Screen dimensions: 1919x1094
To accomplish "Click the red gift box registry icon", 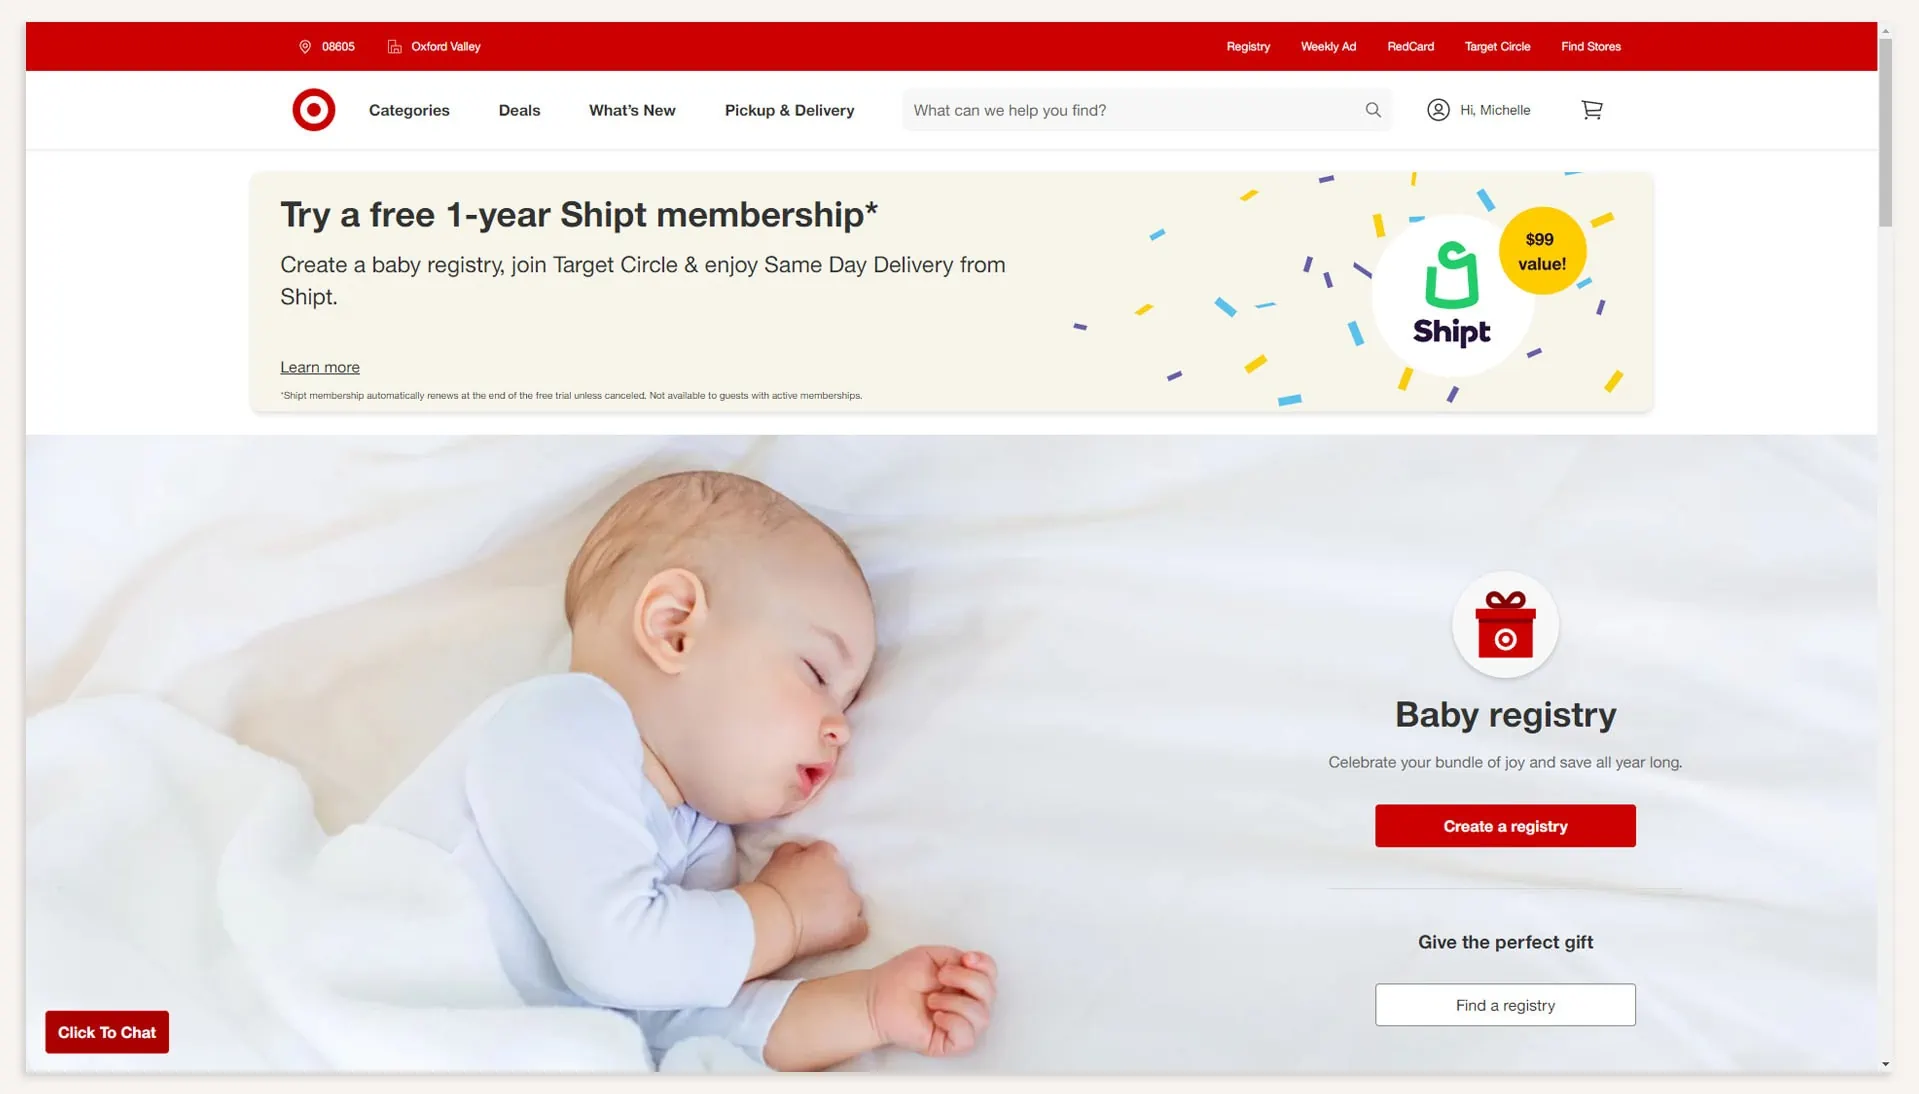I will coord(1504,625).
